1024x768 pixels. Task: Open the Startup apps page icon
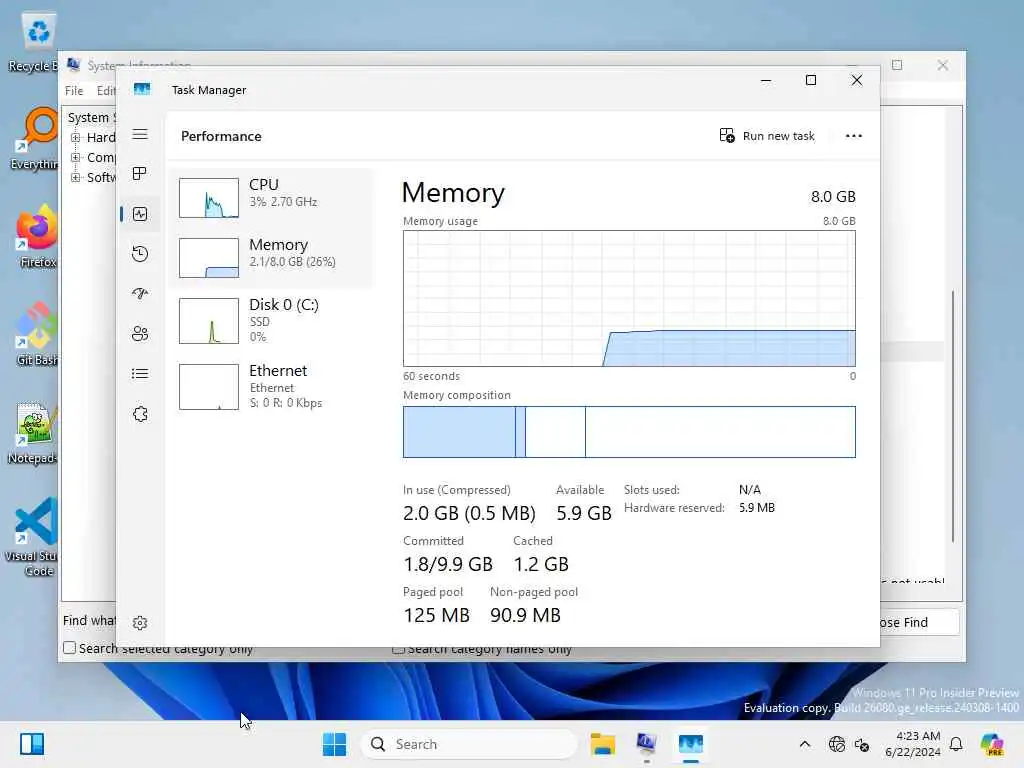coord(140,294)
